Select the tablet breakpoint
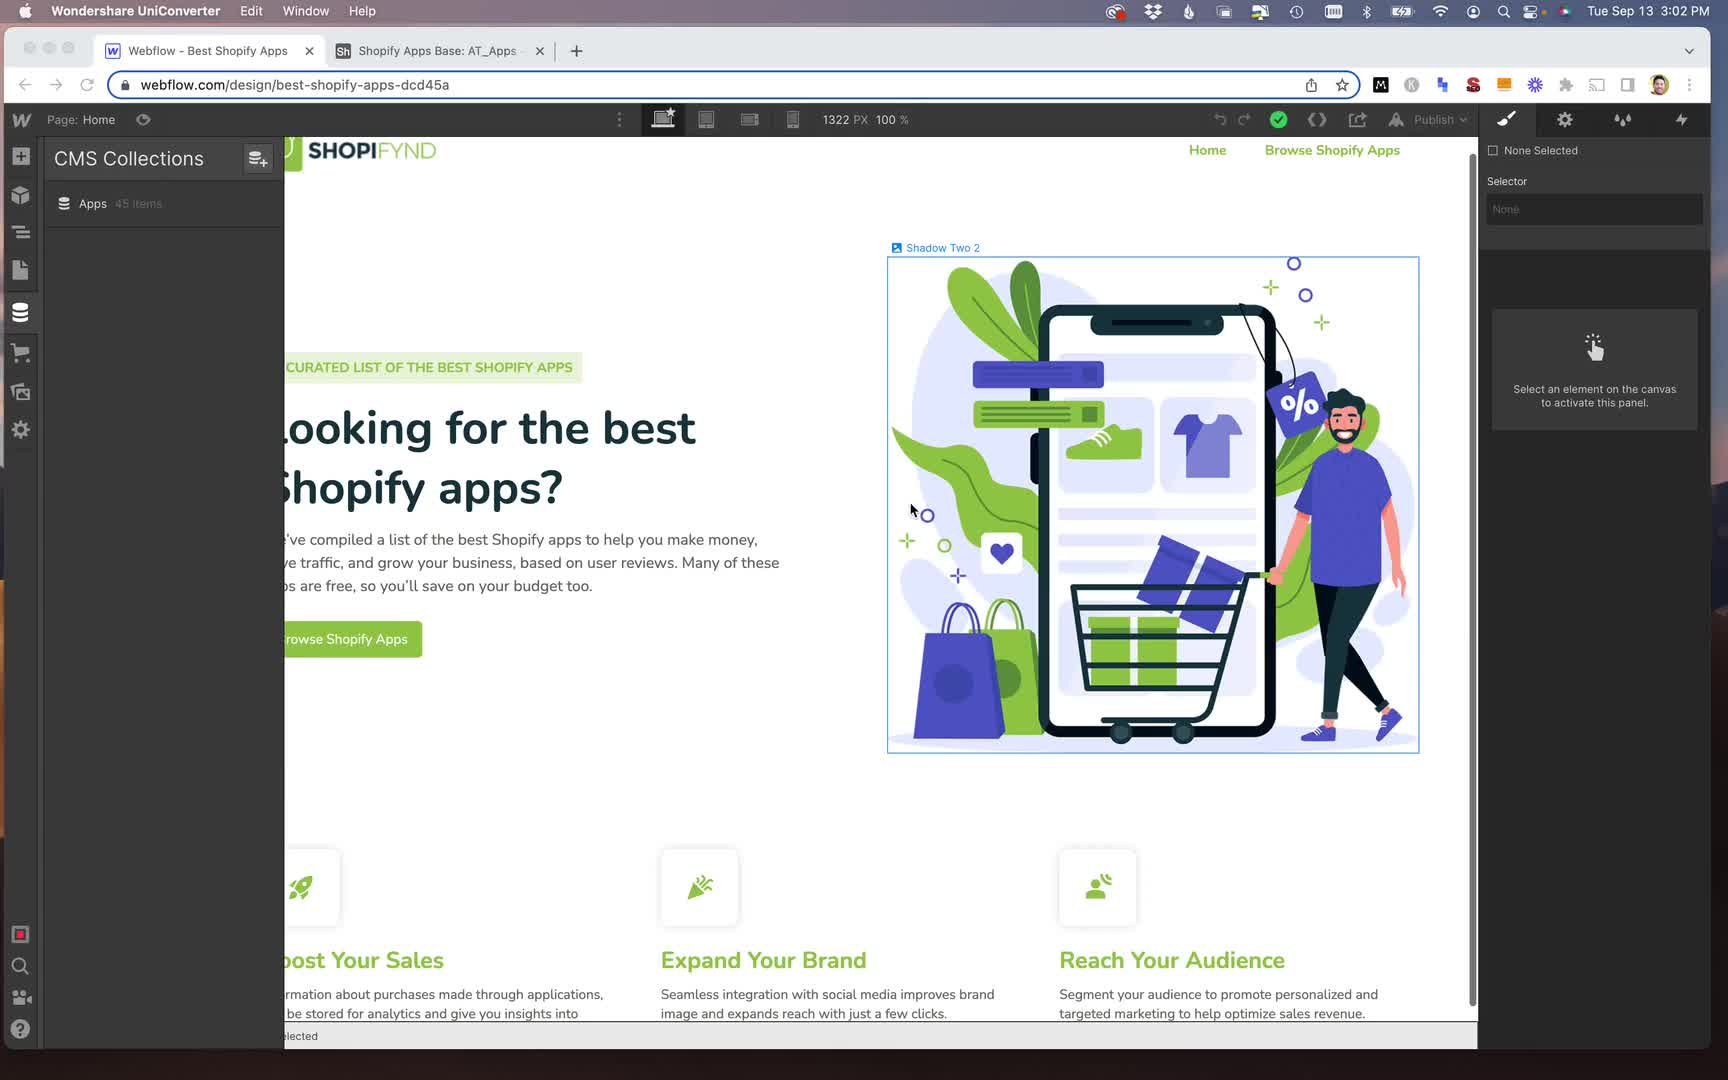The height and width of the screenshot is (1080, 1728). click(706, 120)
